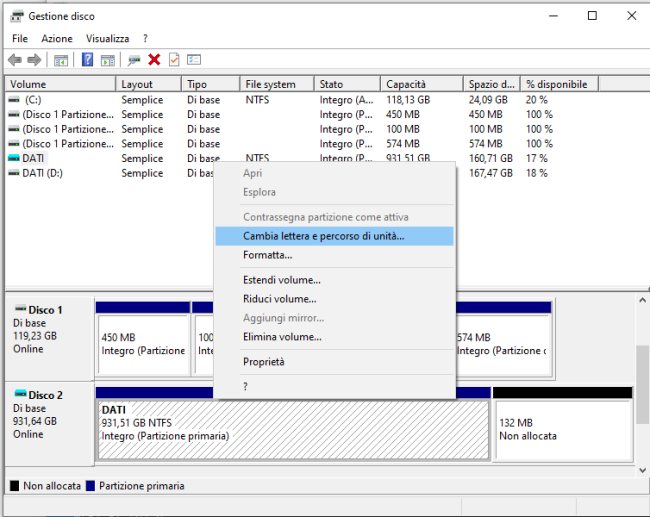
Task: Select the DATI 931,51 GB NTFS partition block
Action: pos(293,424)
